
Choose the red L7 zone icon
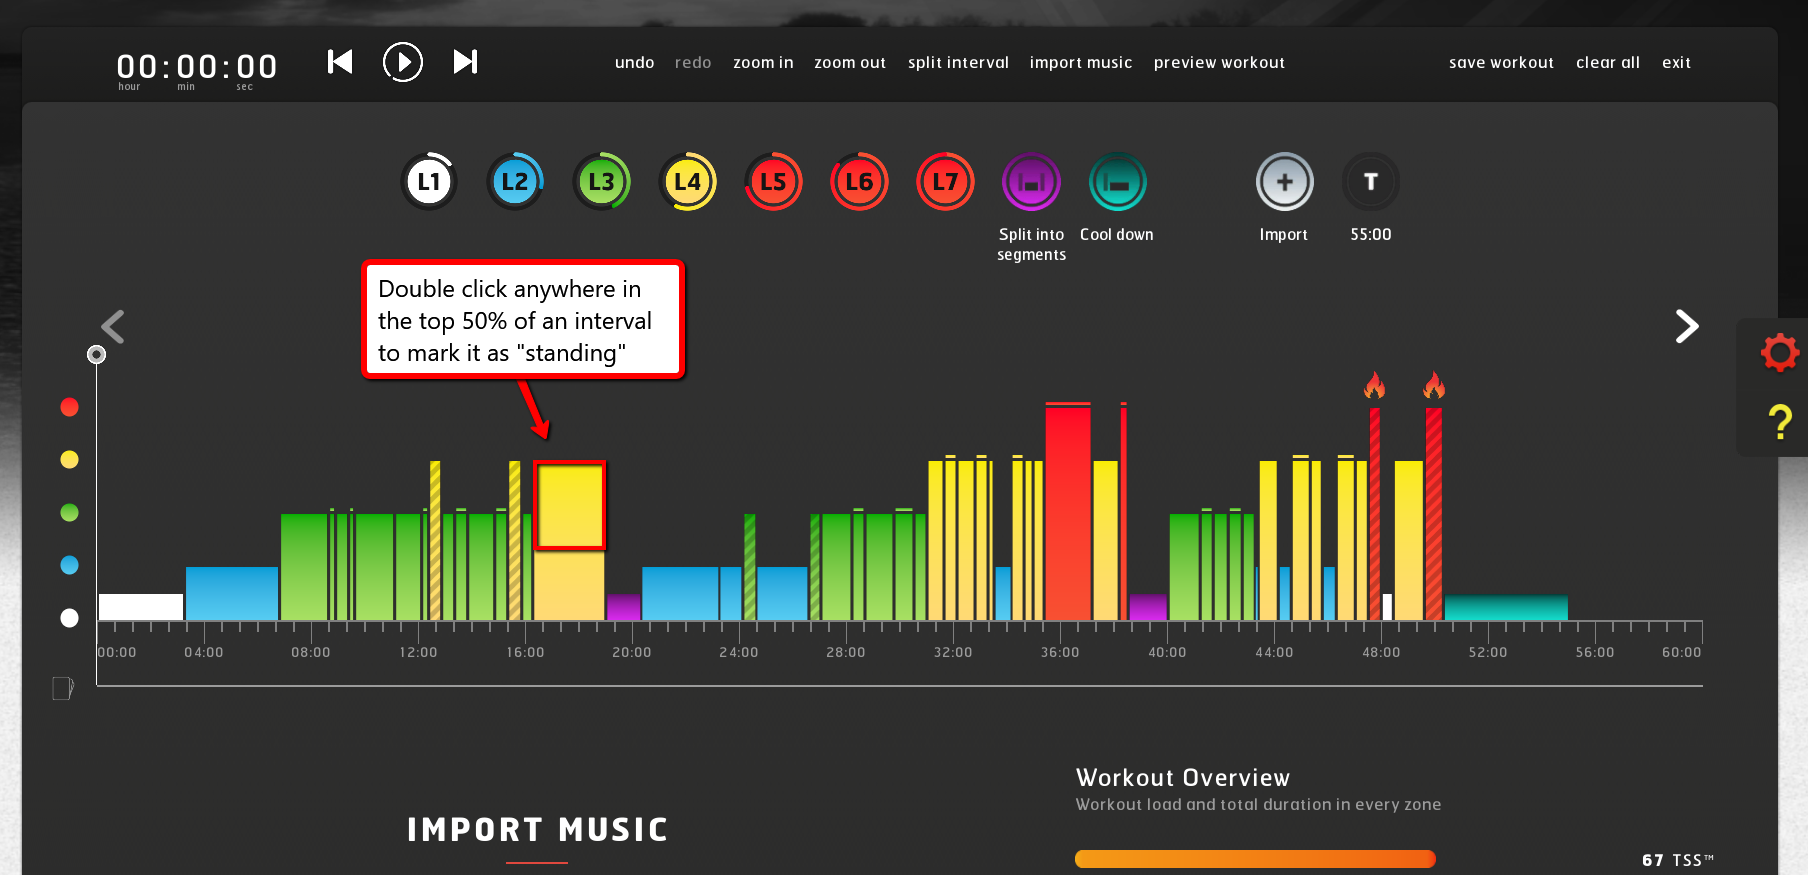945,182
